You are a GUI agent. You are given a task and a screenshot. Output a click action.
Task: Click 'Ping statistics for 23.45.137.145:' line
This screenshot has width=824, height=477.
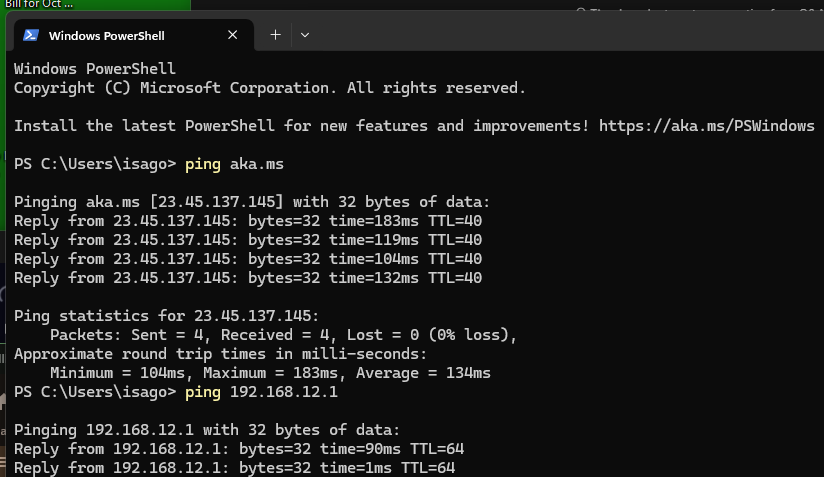tap(166, 316)
